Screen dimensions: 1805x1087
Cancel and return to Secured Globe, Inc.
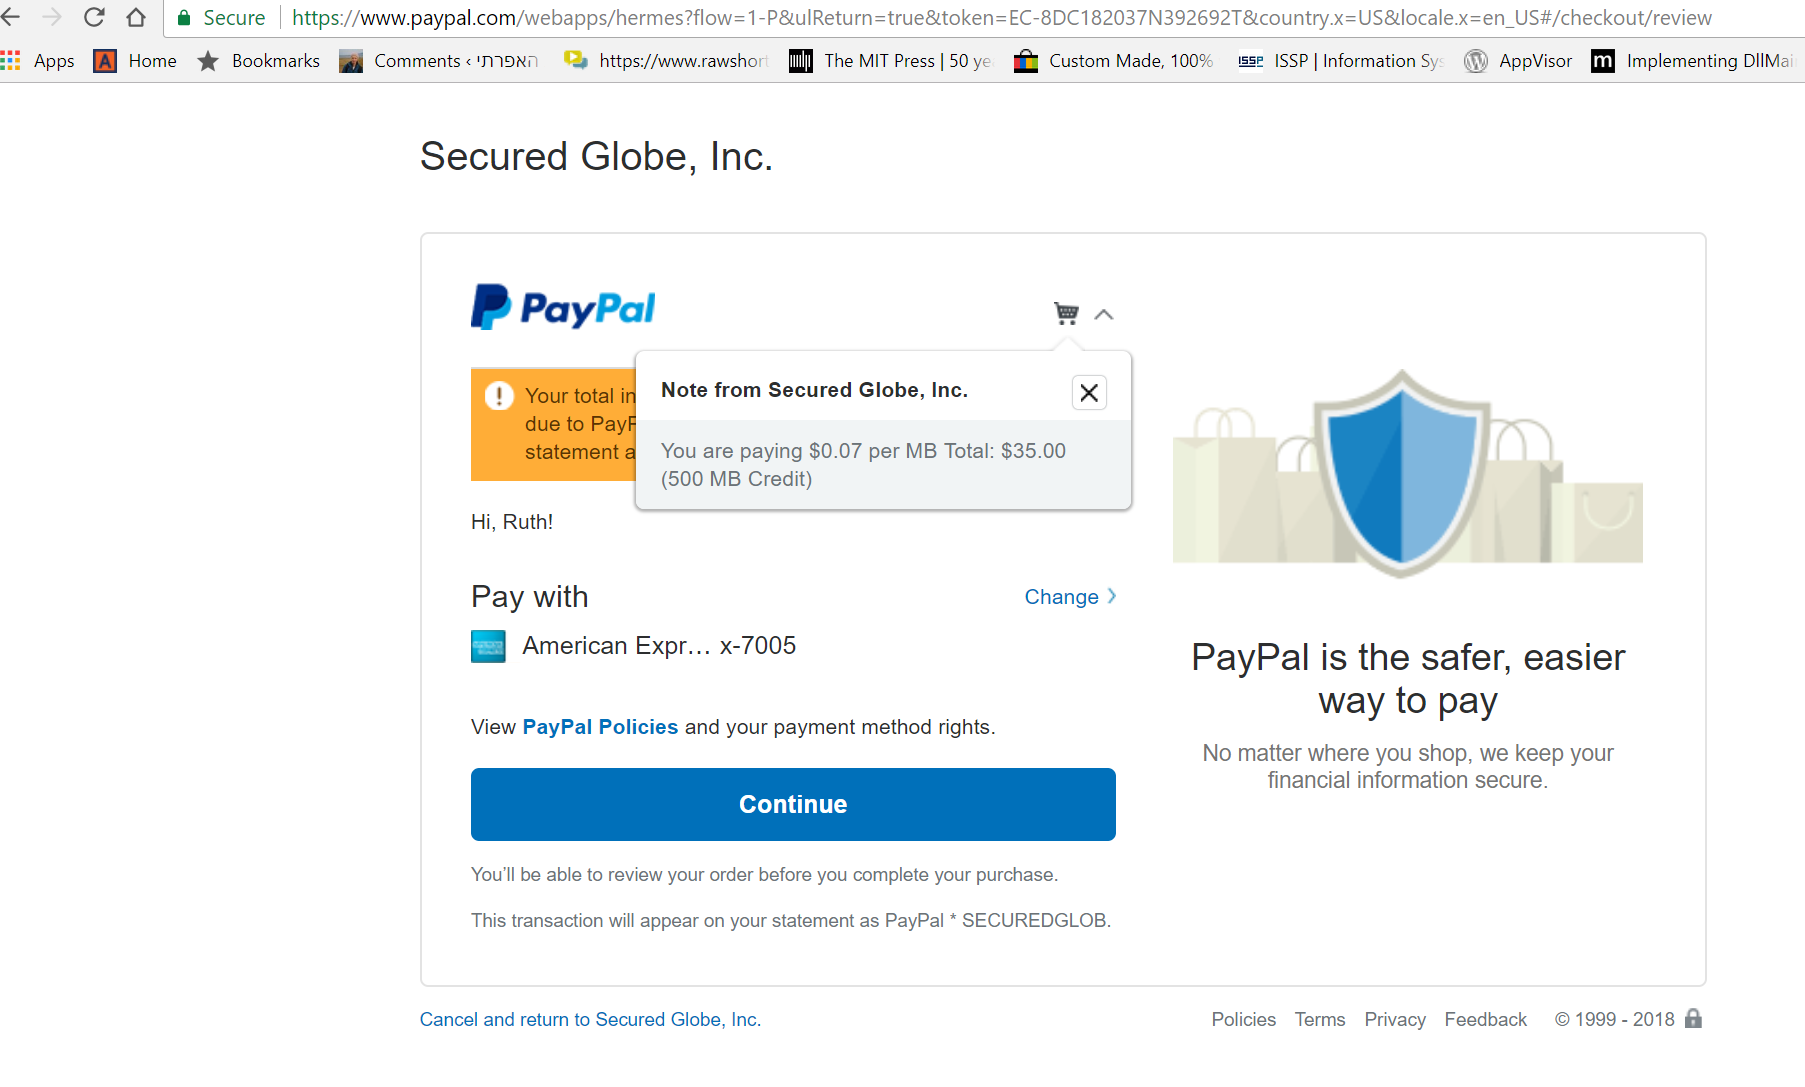coord(590,1019)
